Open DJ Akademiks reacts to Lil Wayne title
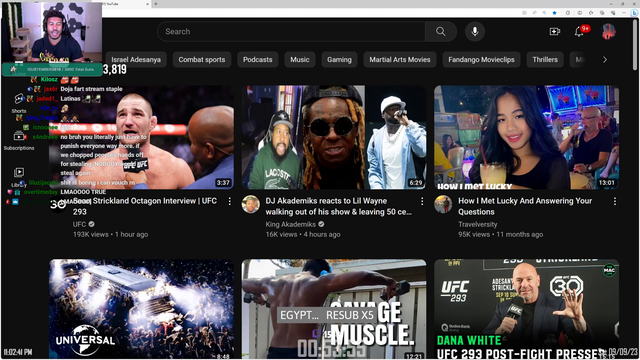 coord(338,206)
